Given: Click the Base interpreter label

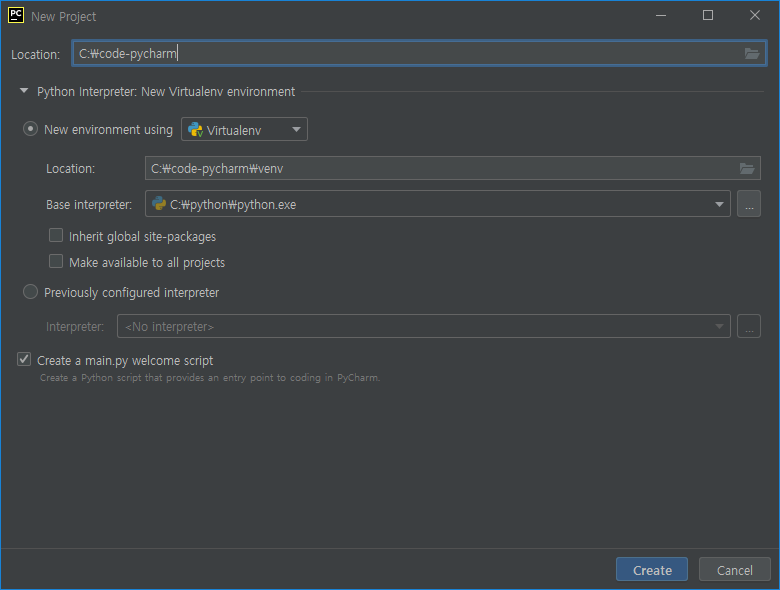Looking at the screenshot, I should [x=89, y=204].
